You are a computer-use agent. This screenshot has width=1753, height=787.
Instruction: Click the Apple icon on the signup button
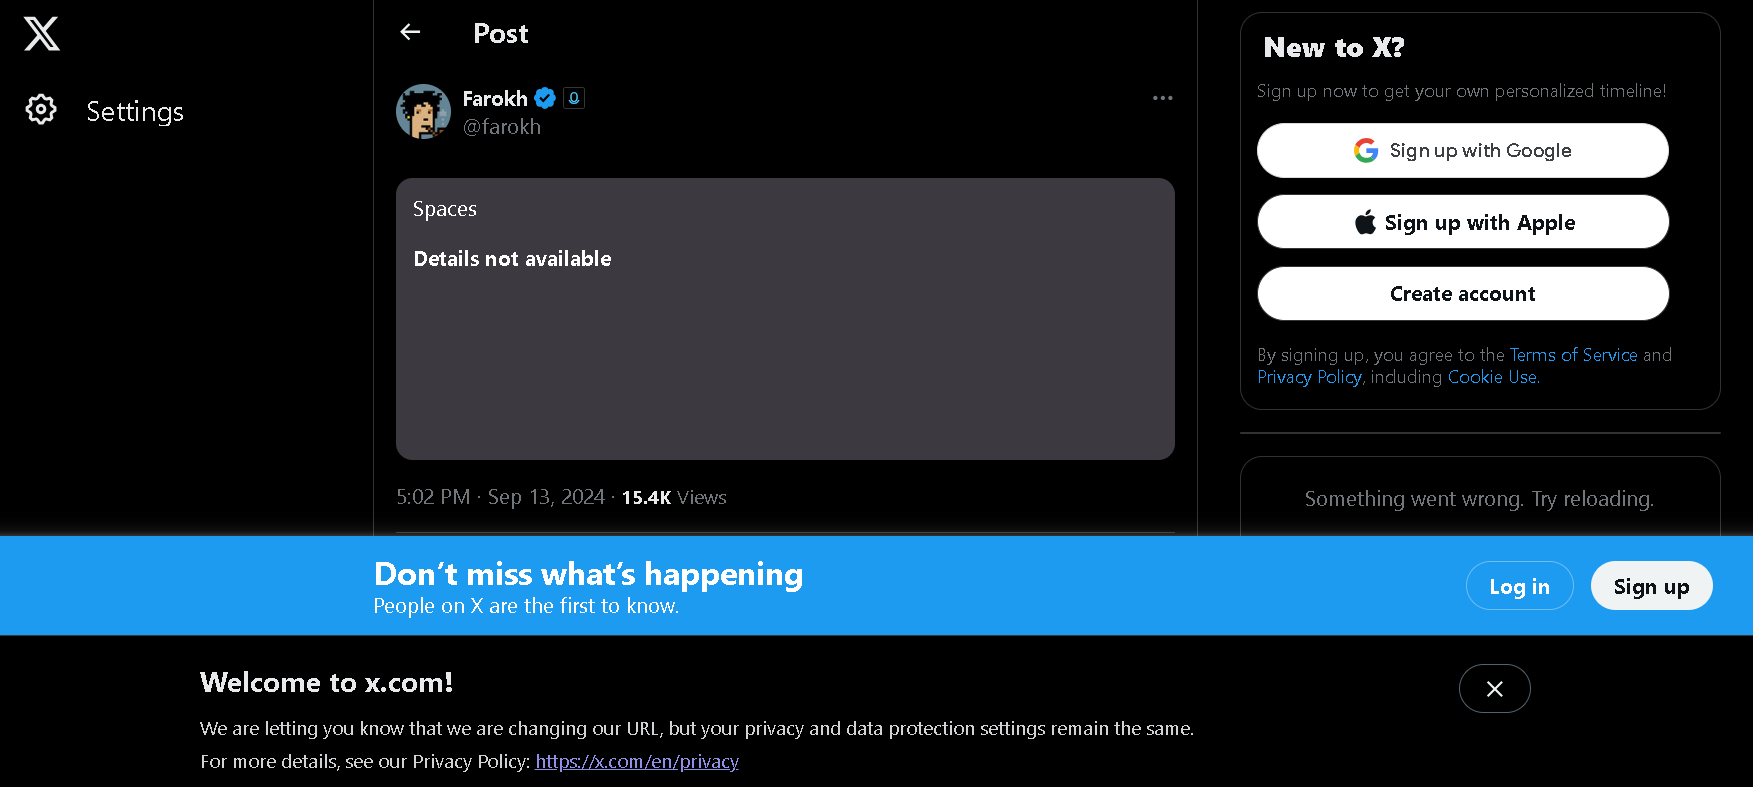tap(1366, 221)
